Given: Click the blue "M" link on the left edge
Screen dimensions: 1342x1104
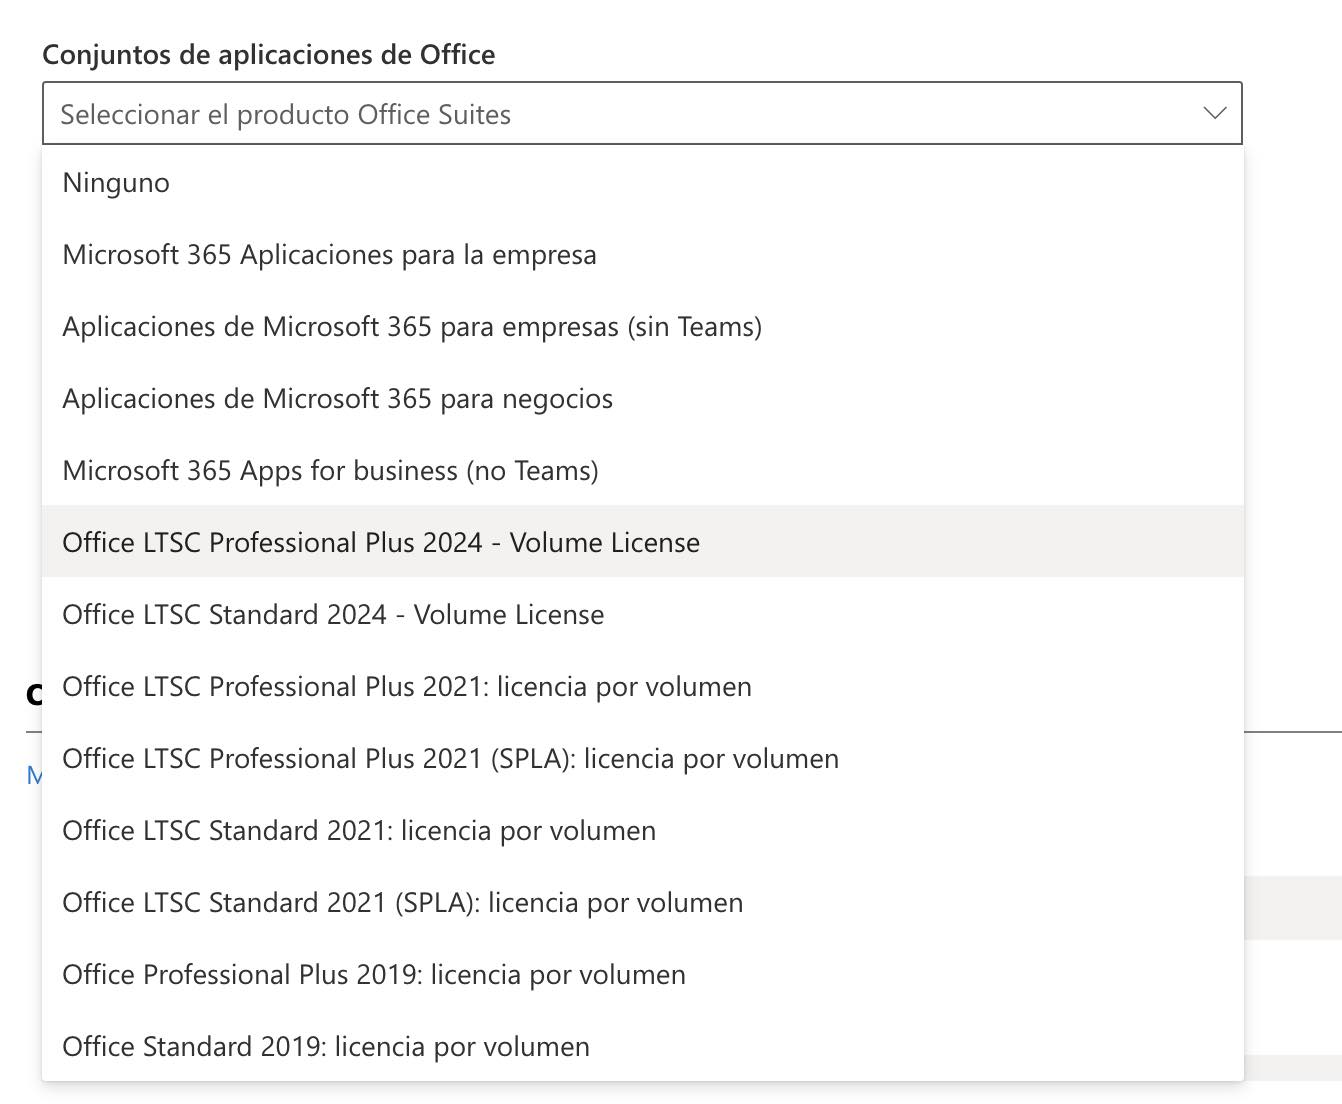Looking at the screenshot, I should pyautogui.click(x=33, y=773).
